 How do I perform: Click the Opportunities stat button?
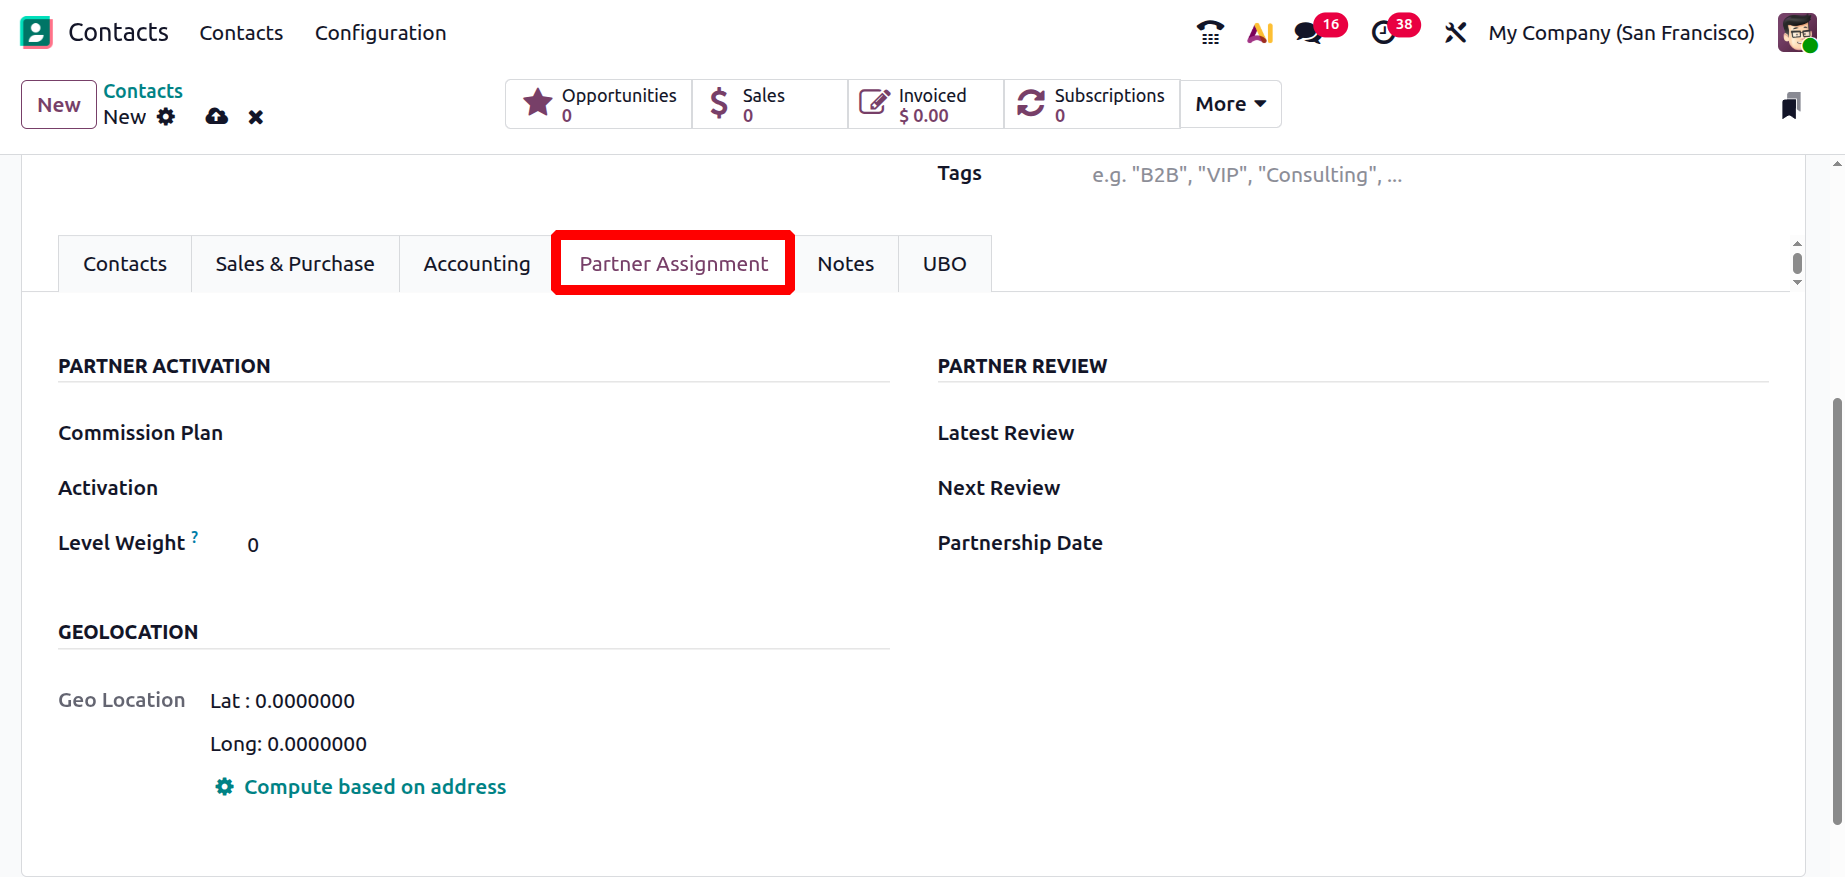[x=598, y=104]
